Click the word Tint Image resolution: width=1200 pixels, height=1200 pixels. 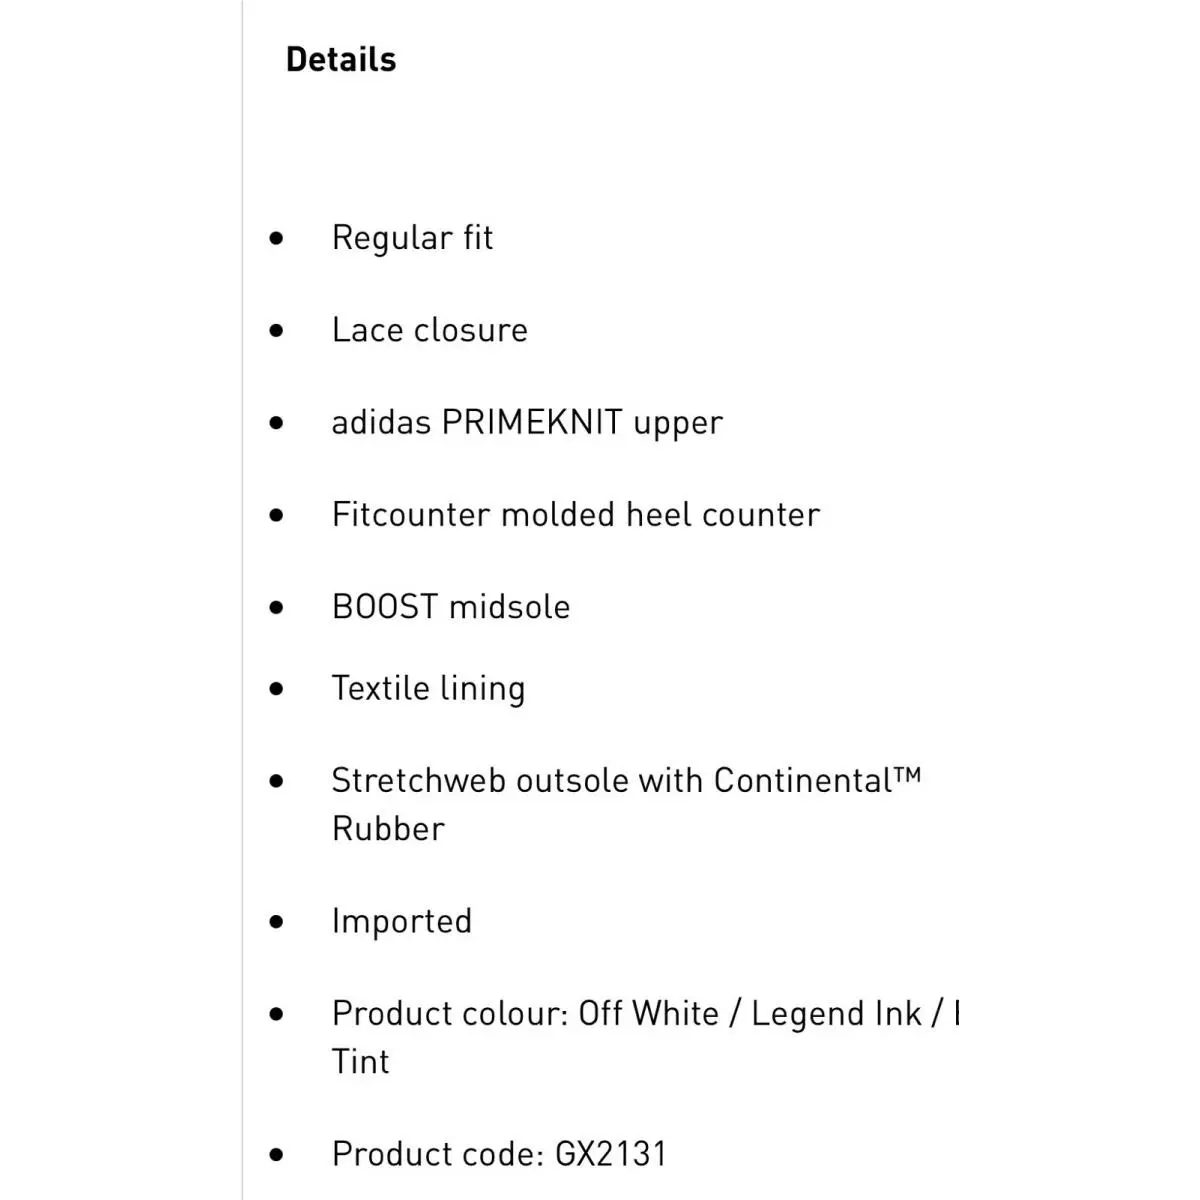tap(360, 1062)
